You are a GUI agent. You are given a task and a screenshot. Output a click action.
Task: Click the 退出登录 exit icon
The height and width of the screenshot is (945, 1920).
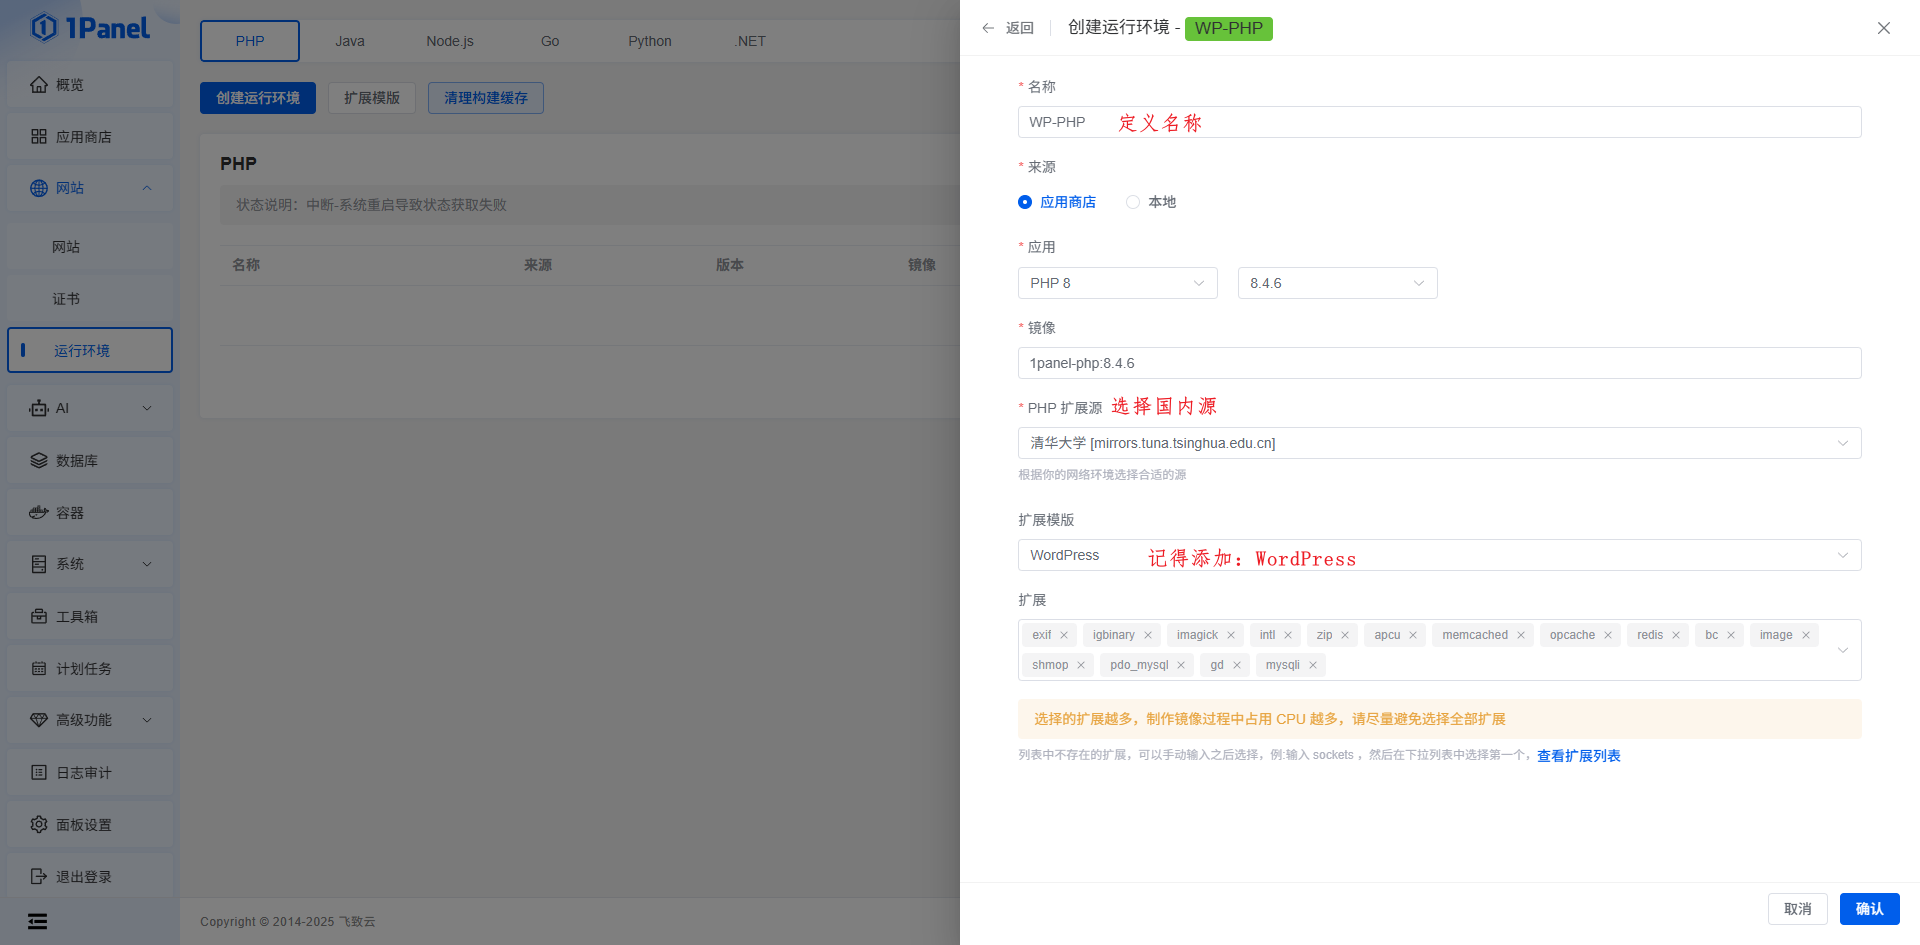pos(39,877)
